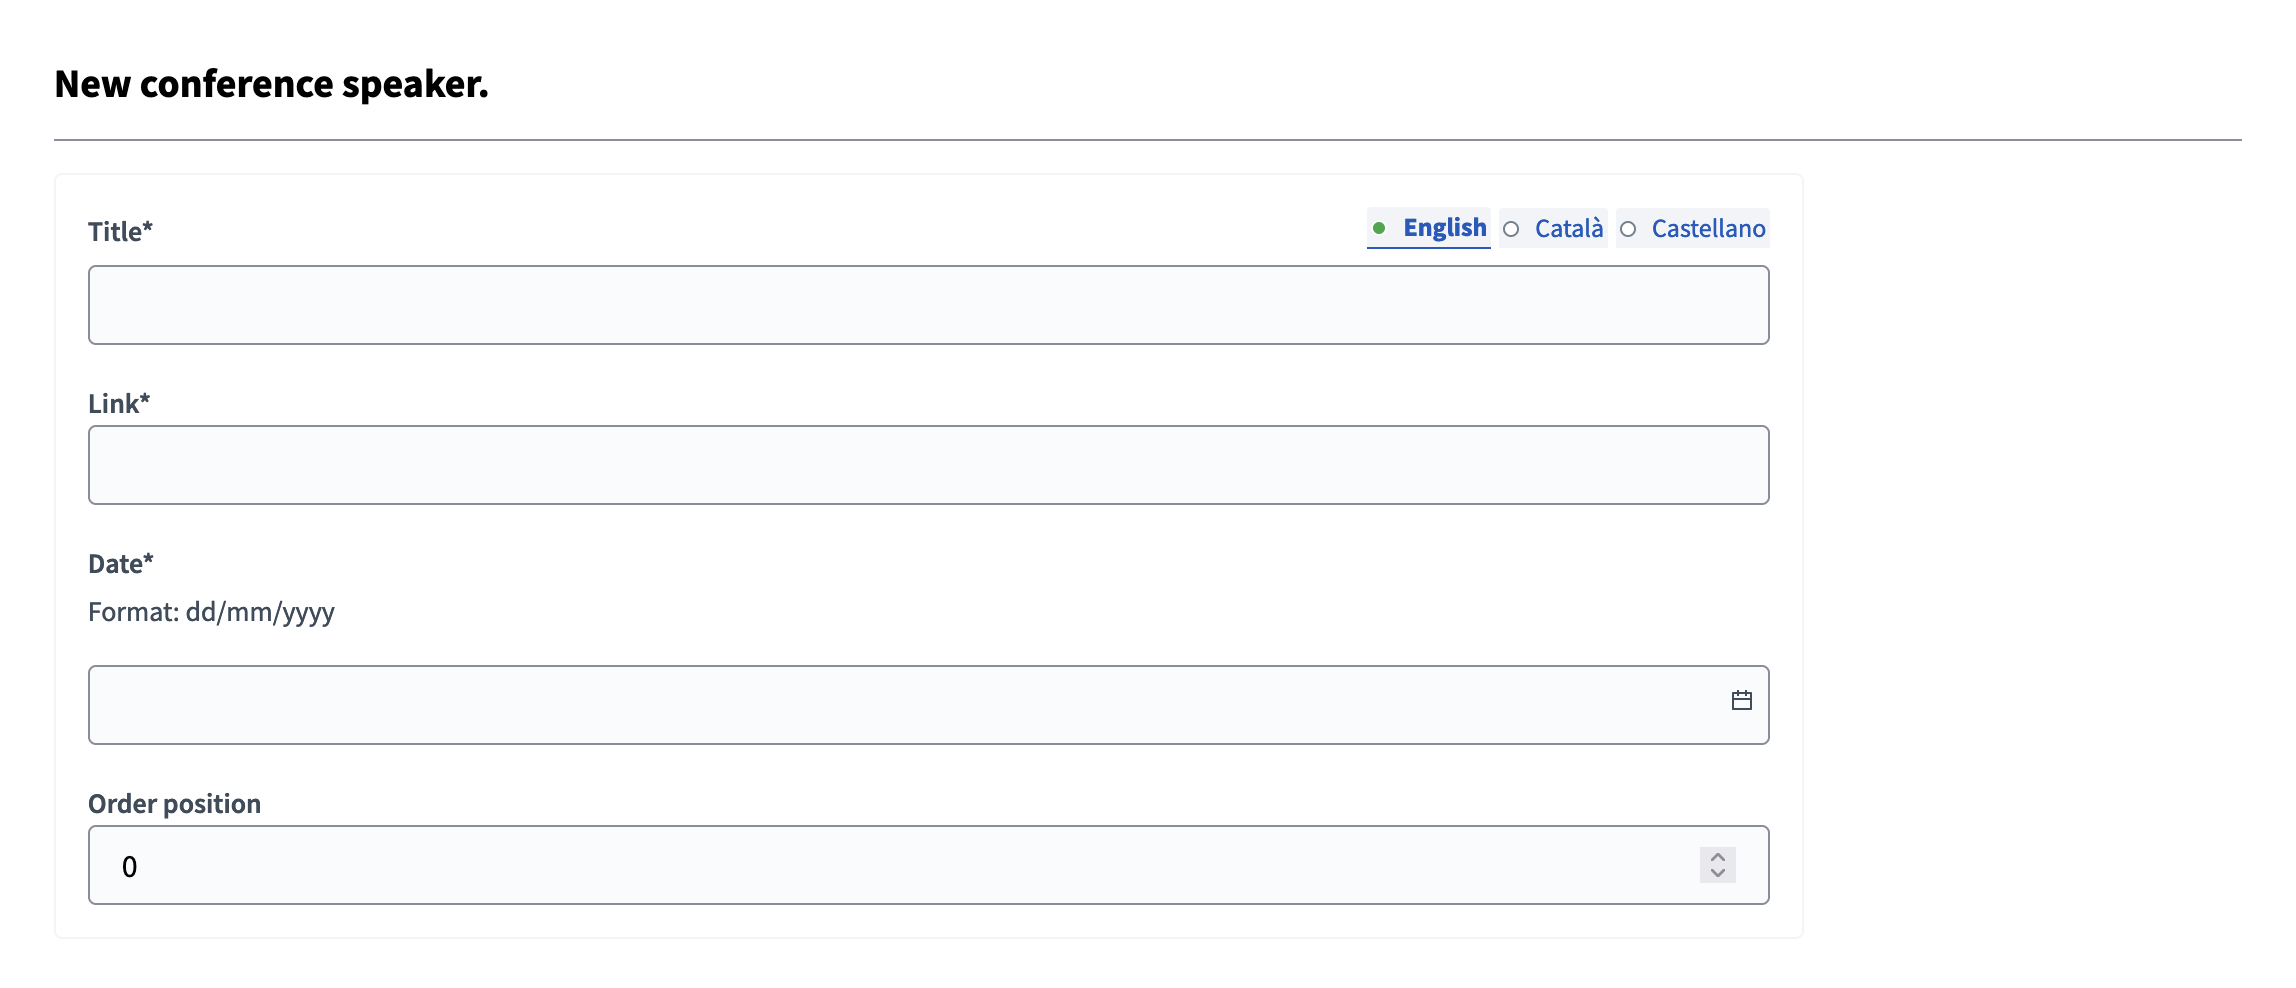
Task: Click the Format: dd/mm/yyyy hint text
Action: tap(211, 612)
